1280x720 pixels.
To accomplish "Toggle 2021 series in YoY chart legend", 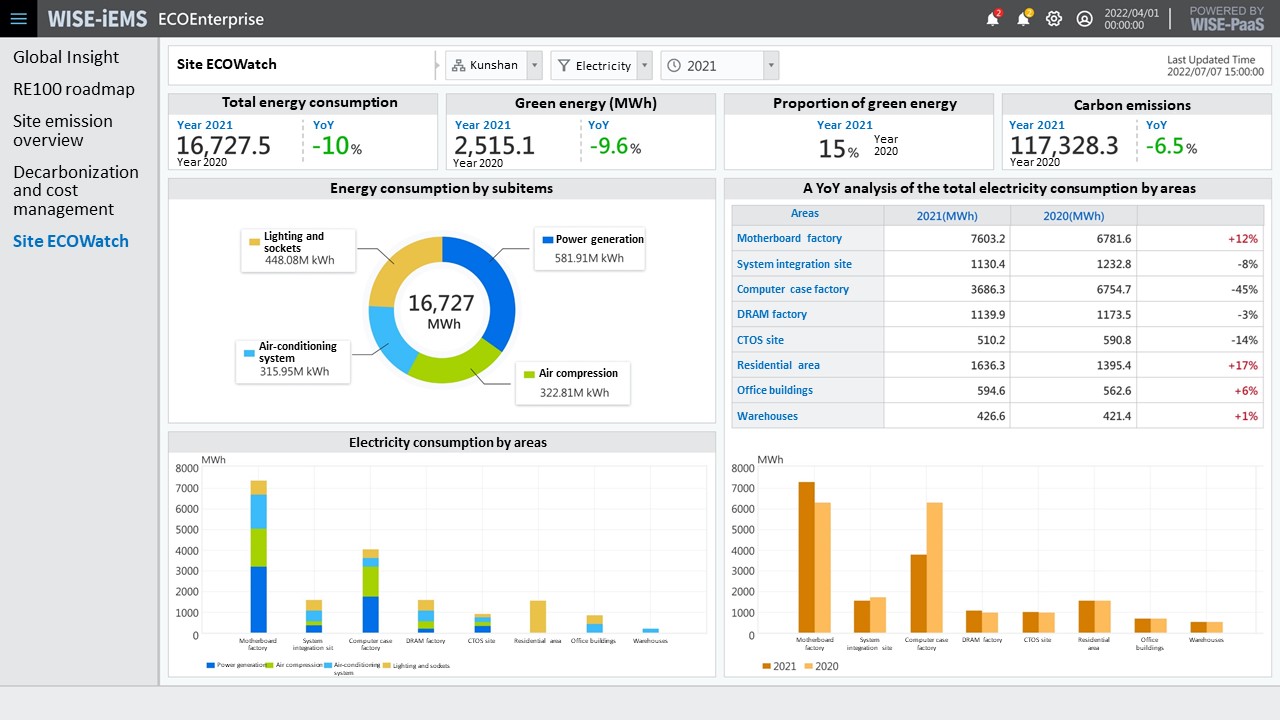I will click(779, 666).
